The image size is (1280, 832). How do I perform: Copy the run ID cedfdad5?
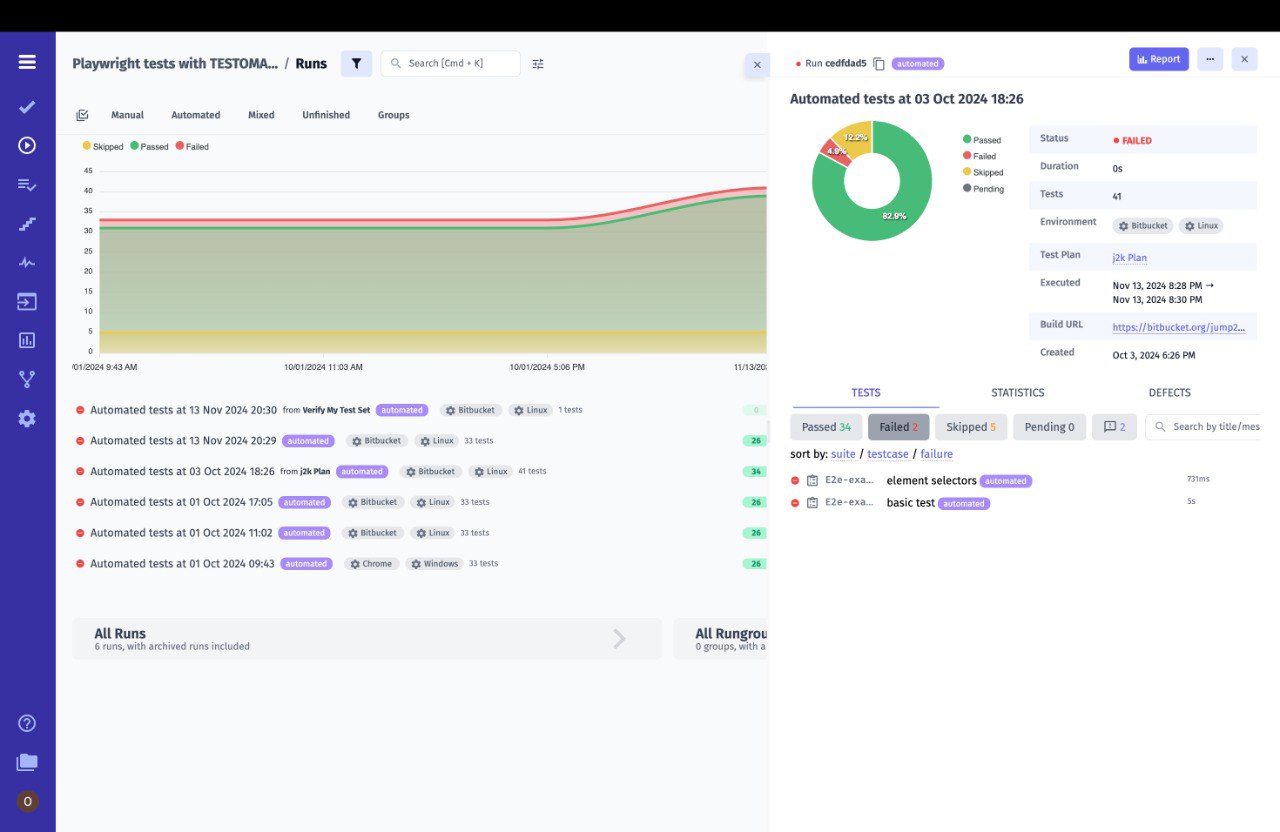[x=878, y=63]
